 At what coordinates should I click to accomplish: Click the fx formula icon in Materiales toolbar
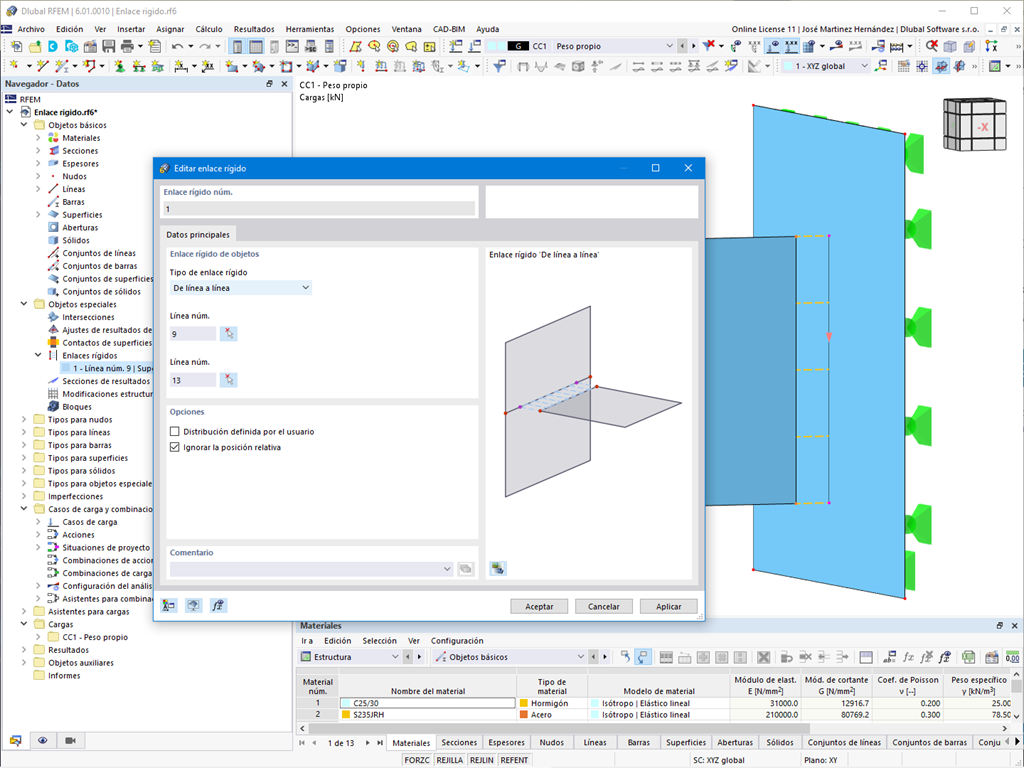(908, 657)
